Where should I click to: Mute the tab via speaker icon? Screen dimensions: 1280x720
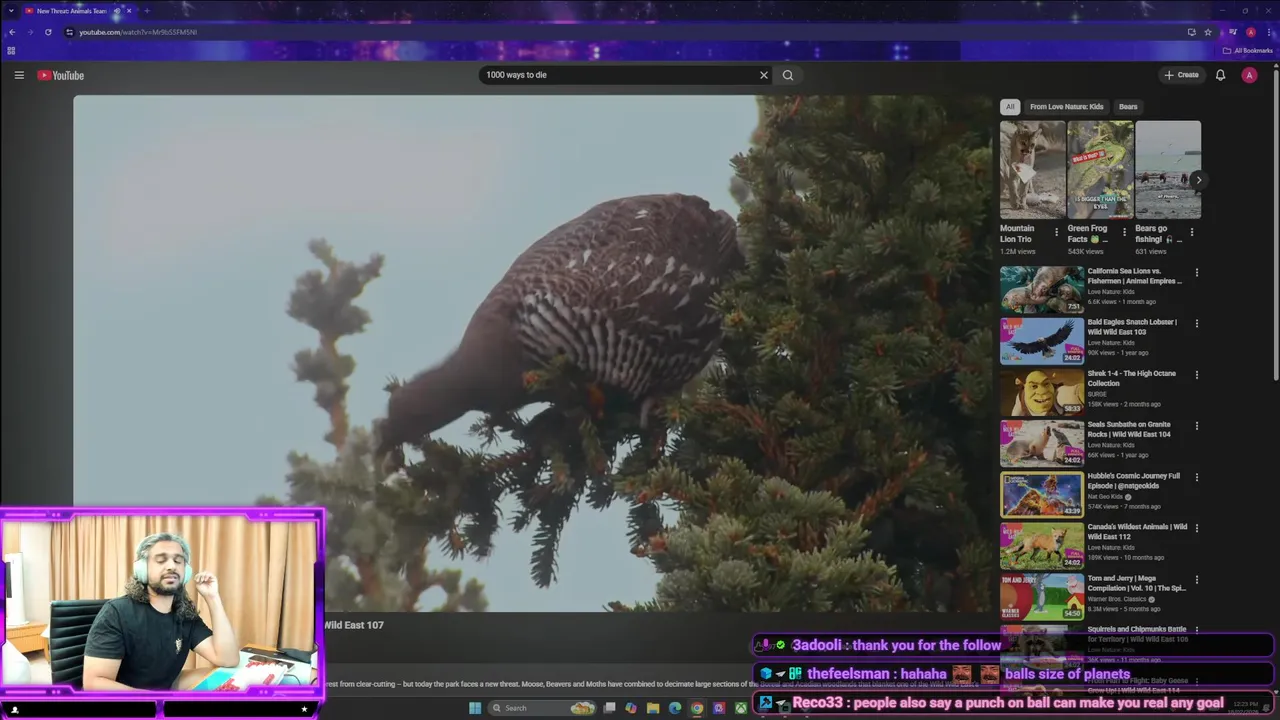click(116, 11)
